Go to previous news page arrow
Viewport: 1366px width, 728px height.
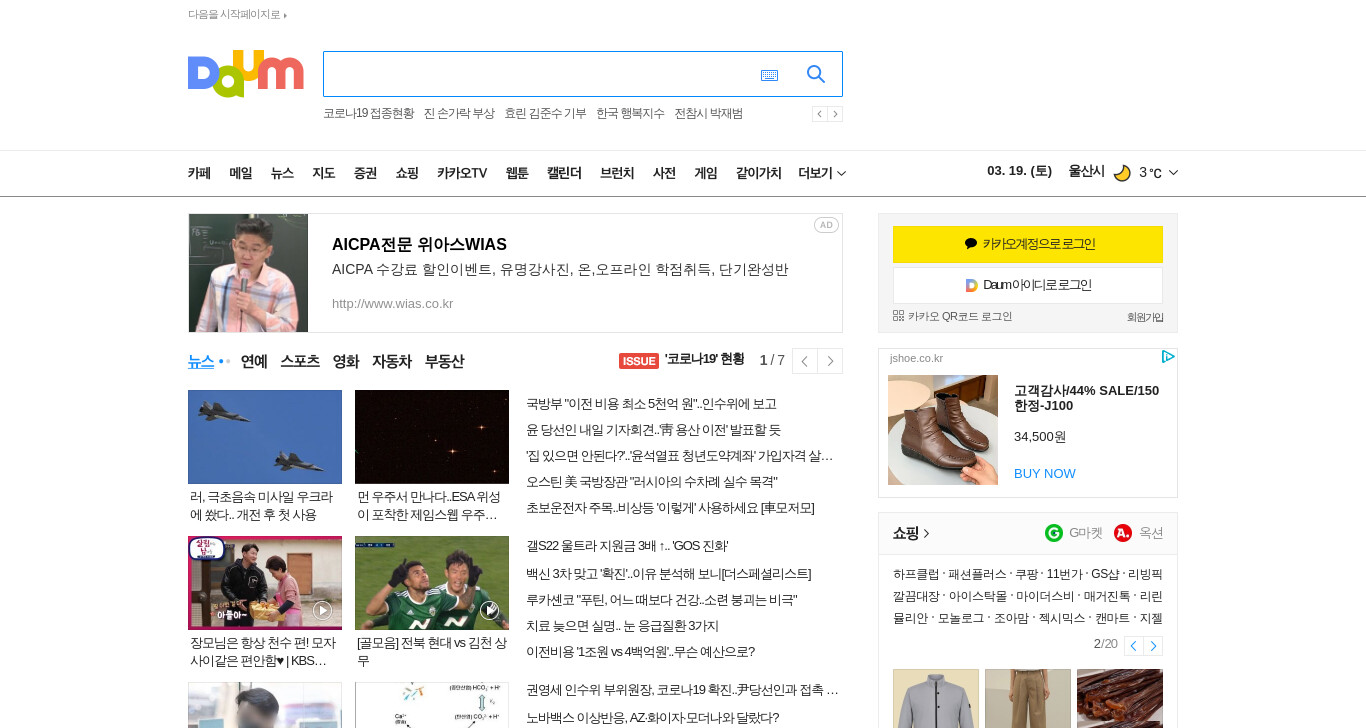point(804,361)
